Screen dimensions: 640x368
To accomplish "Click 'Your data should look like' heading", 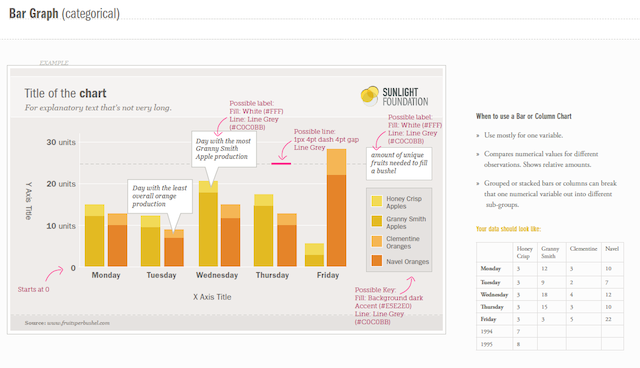I will coord(508,229).
